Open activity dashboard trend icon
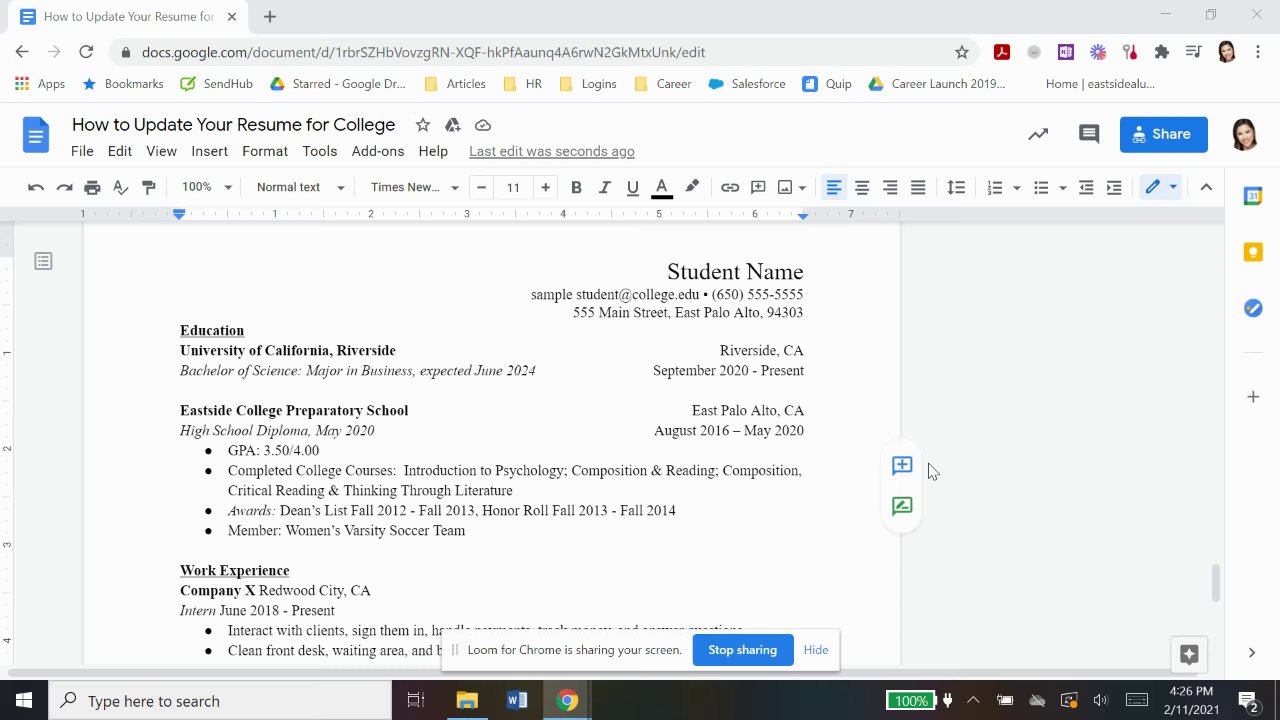Image resolution: width=1280 pixels, height=720 pixels. [x=1038, y=134]
